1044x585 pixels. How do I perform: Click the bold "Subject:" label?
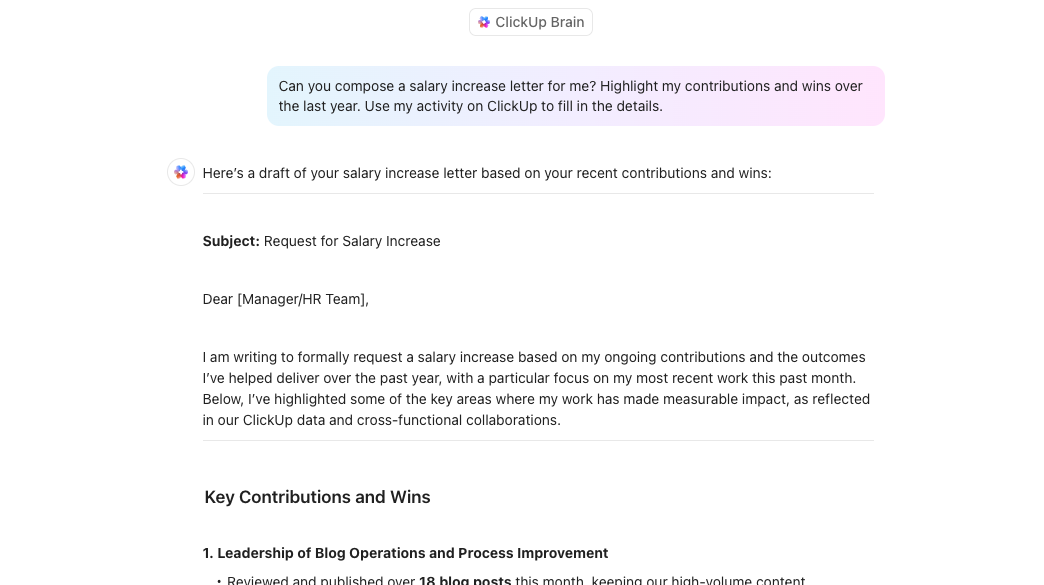pos(231,241)
